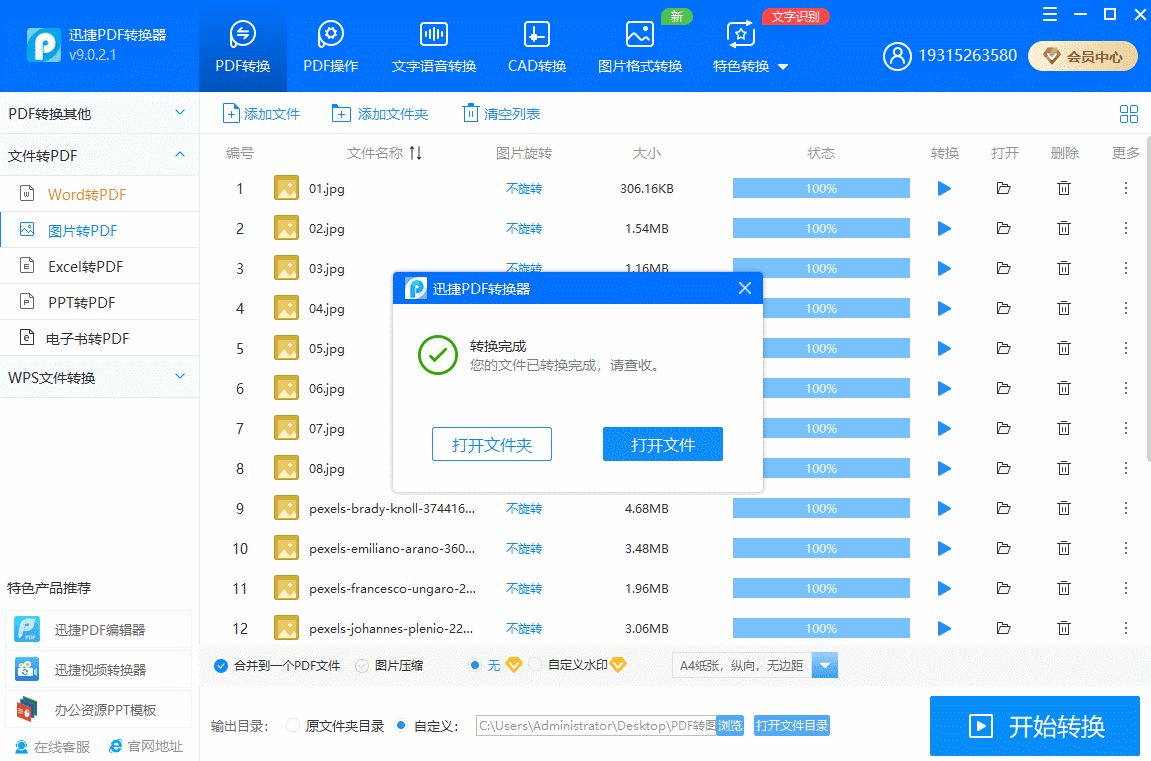1151x761 pixels.
Task: Click 打开文件目录 button
Action: (792, 726)
